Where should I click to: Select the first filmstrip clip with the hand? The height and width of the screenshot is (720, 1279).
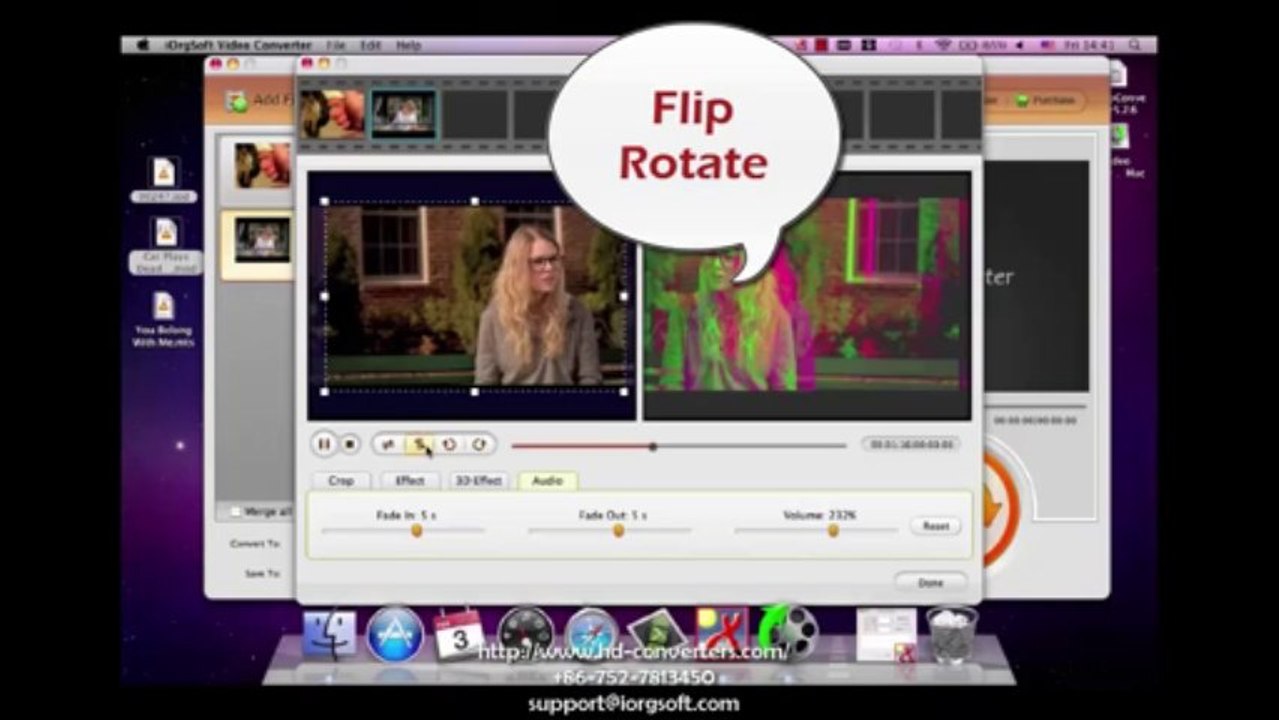(331, 114)
